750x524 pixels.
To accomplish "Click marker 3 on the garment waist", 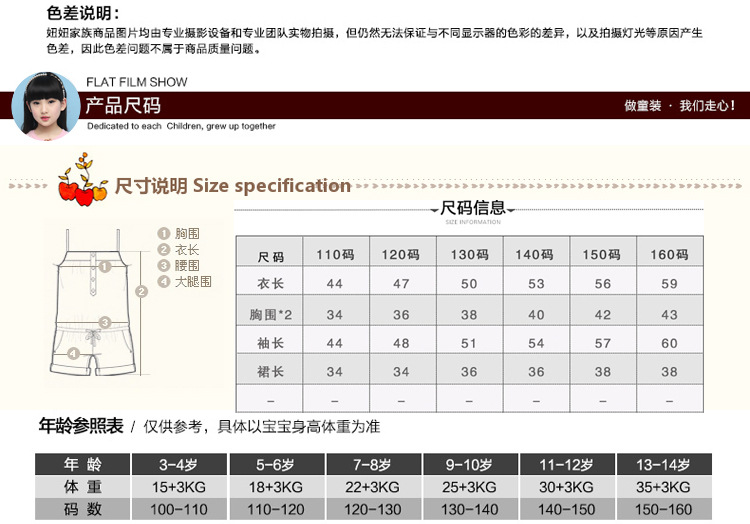I will (105, 322).
